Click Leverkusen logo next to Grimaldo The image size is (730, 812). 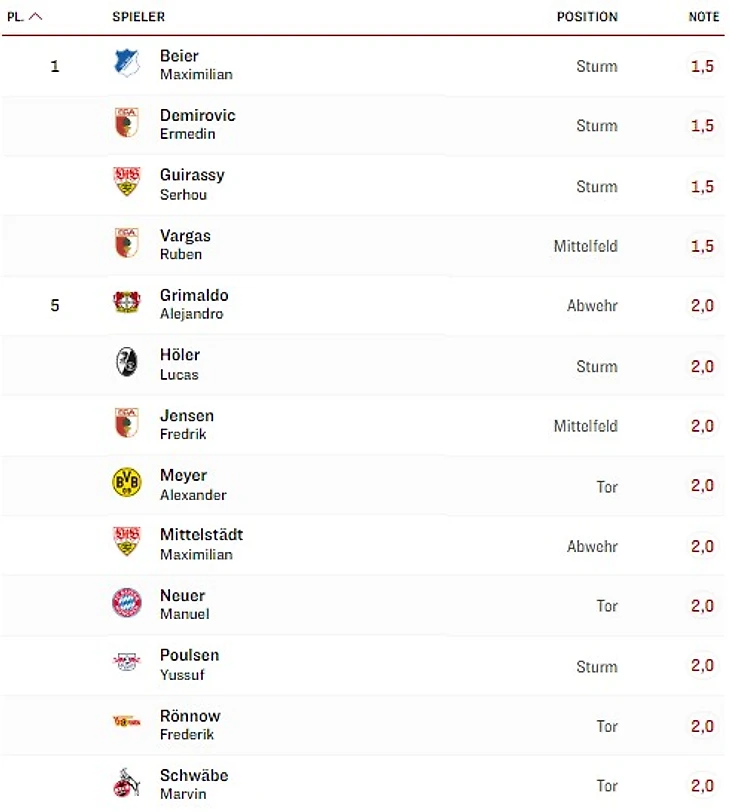pos(127,304)
